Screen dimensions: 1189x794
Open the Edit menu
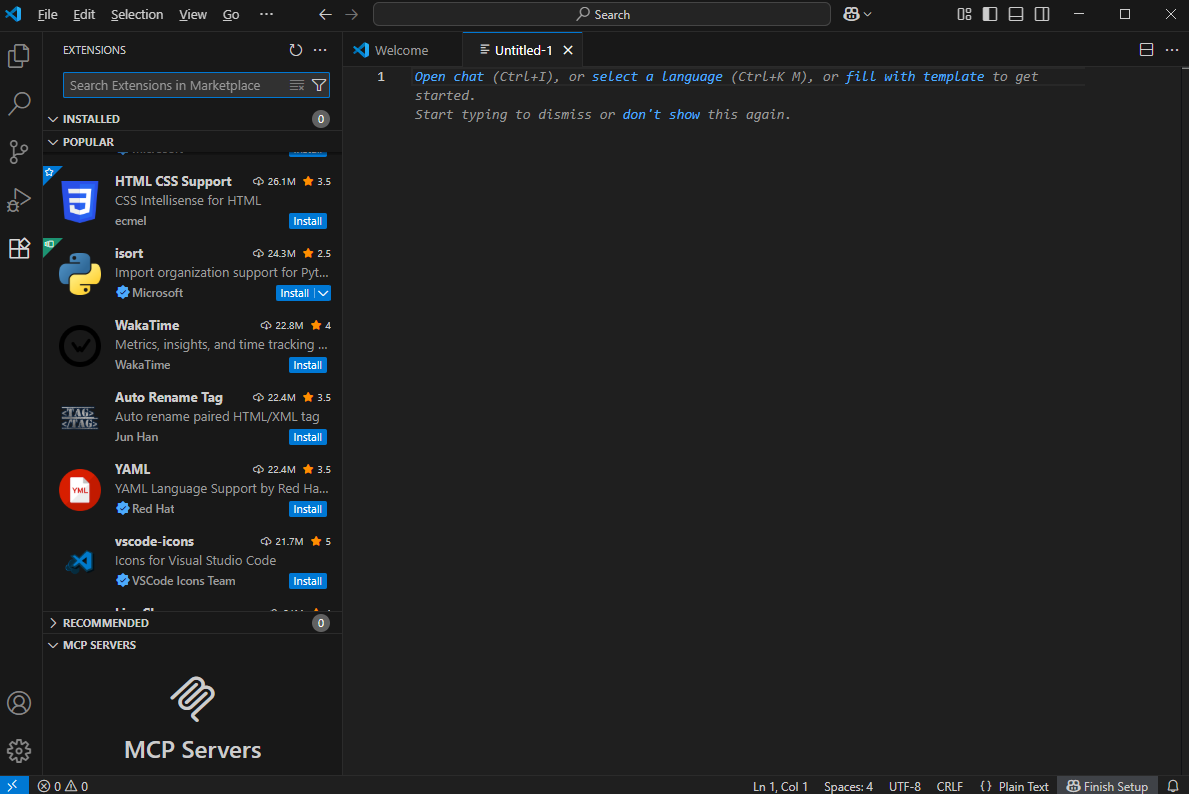84,14
